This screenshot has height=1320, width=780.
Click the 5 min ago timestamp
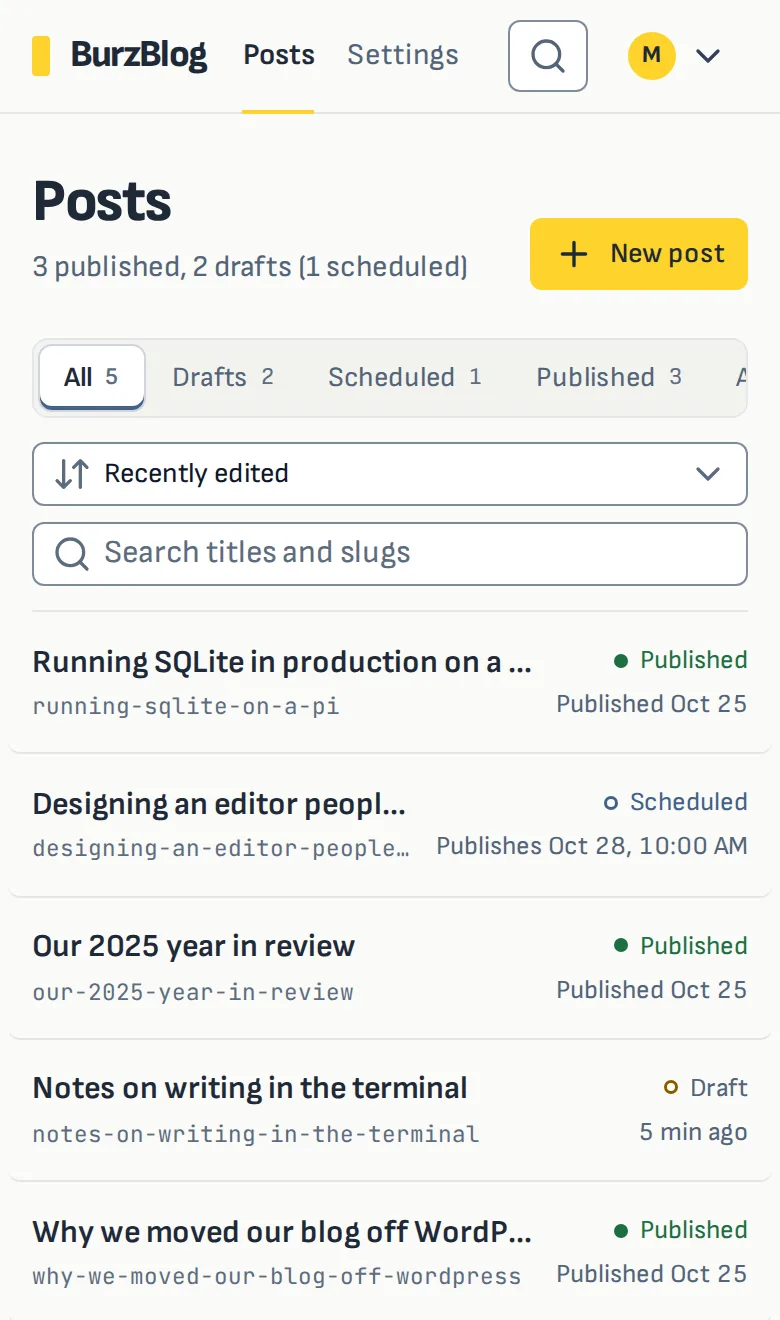tap(694, 1132)
